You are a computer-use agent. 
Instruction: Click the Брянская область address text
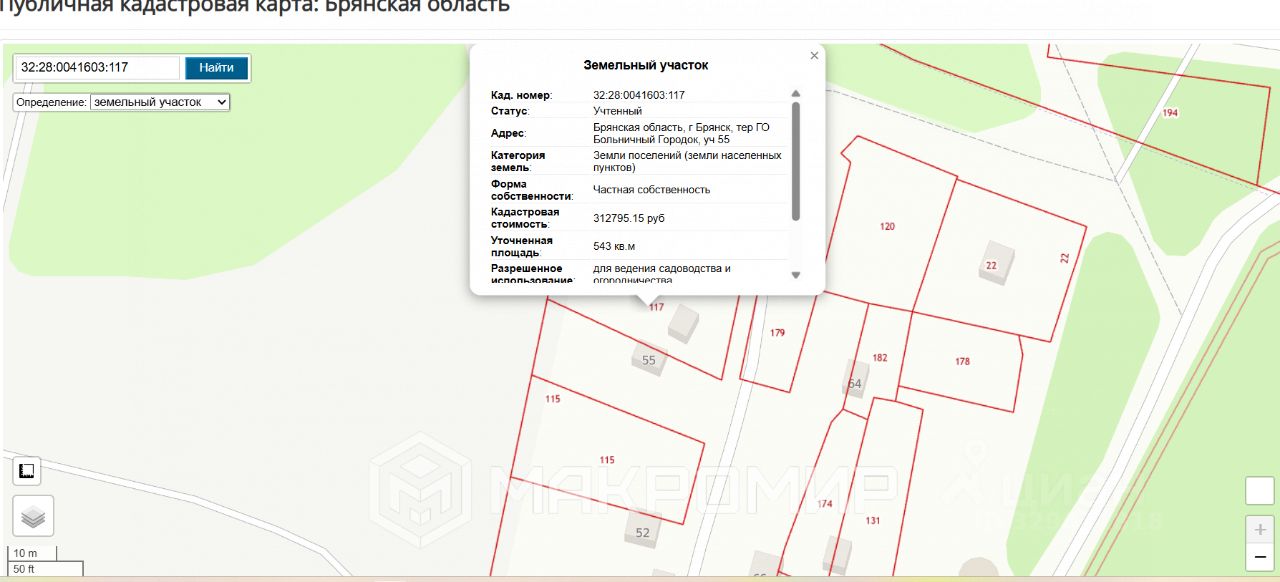681,133
